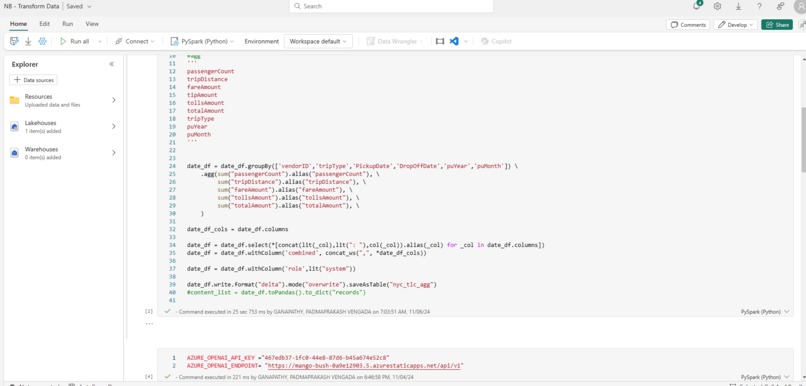806x386 pixels.
Task: Open the Connect dropdown
Action: tap(135, 41)
